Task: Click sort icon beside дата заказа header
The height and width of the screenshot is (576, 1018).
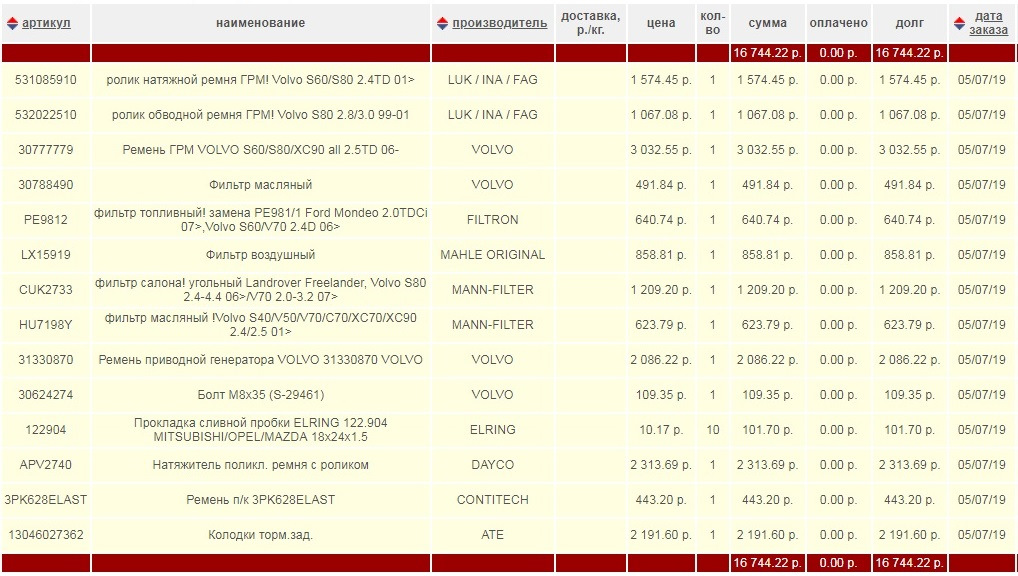Action: click(960, 23)
